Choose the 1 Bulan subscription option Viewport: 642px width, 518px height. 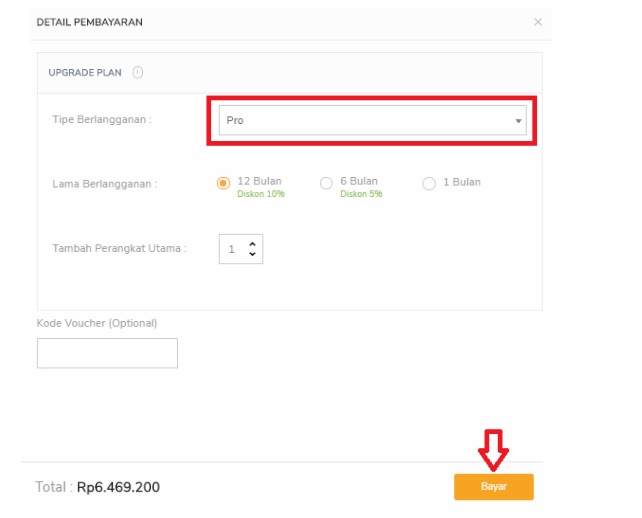pos(429,183)
